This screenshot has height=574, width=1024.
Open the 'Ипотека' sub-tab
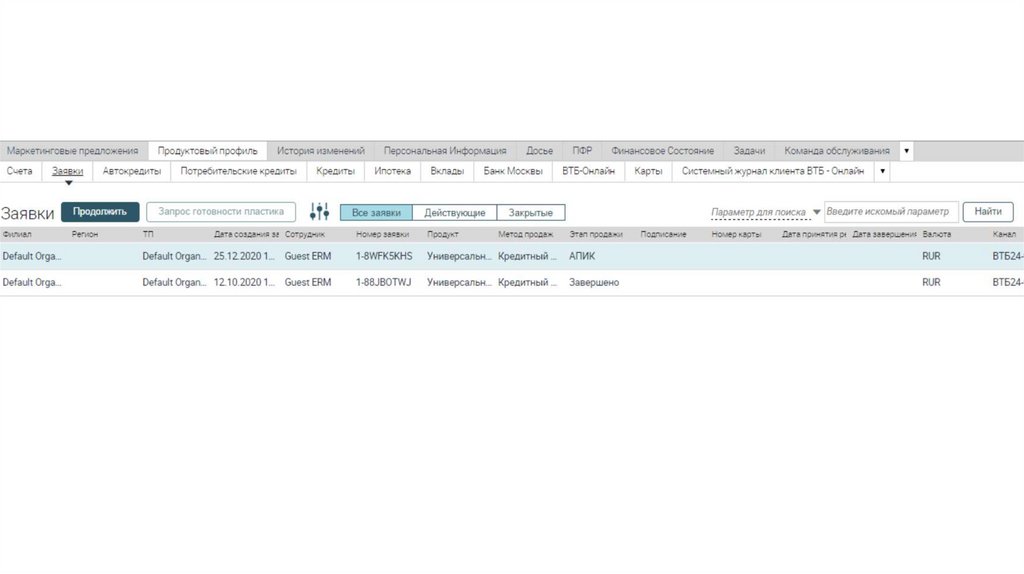tap(392, 171)
